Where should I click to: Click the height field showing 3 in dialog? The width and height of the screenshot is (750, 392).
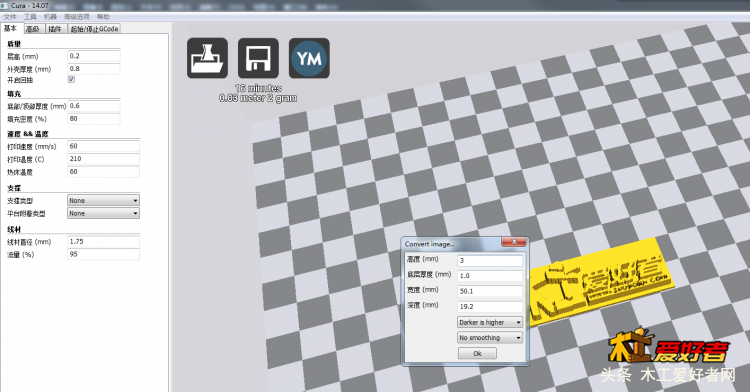[490, 261]
